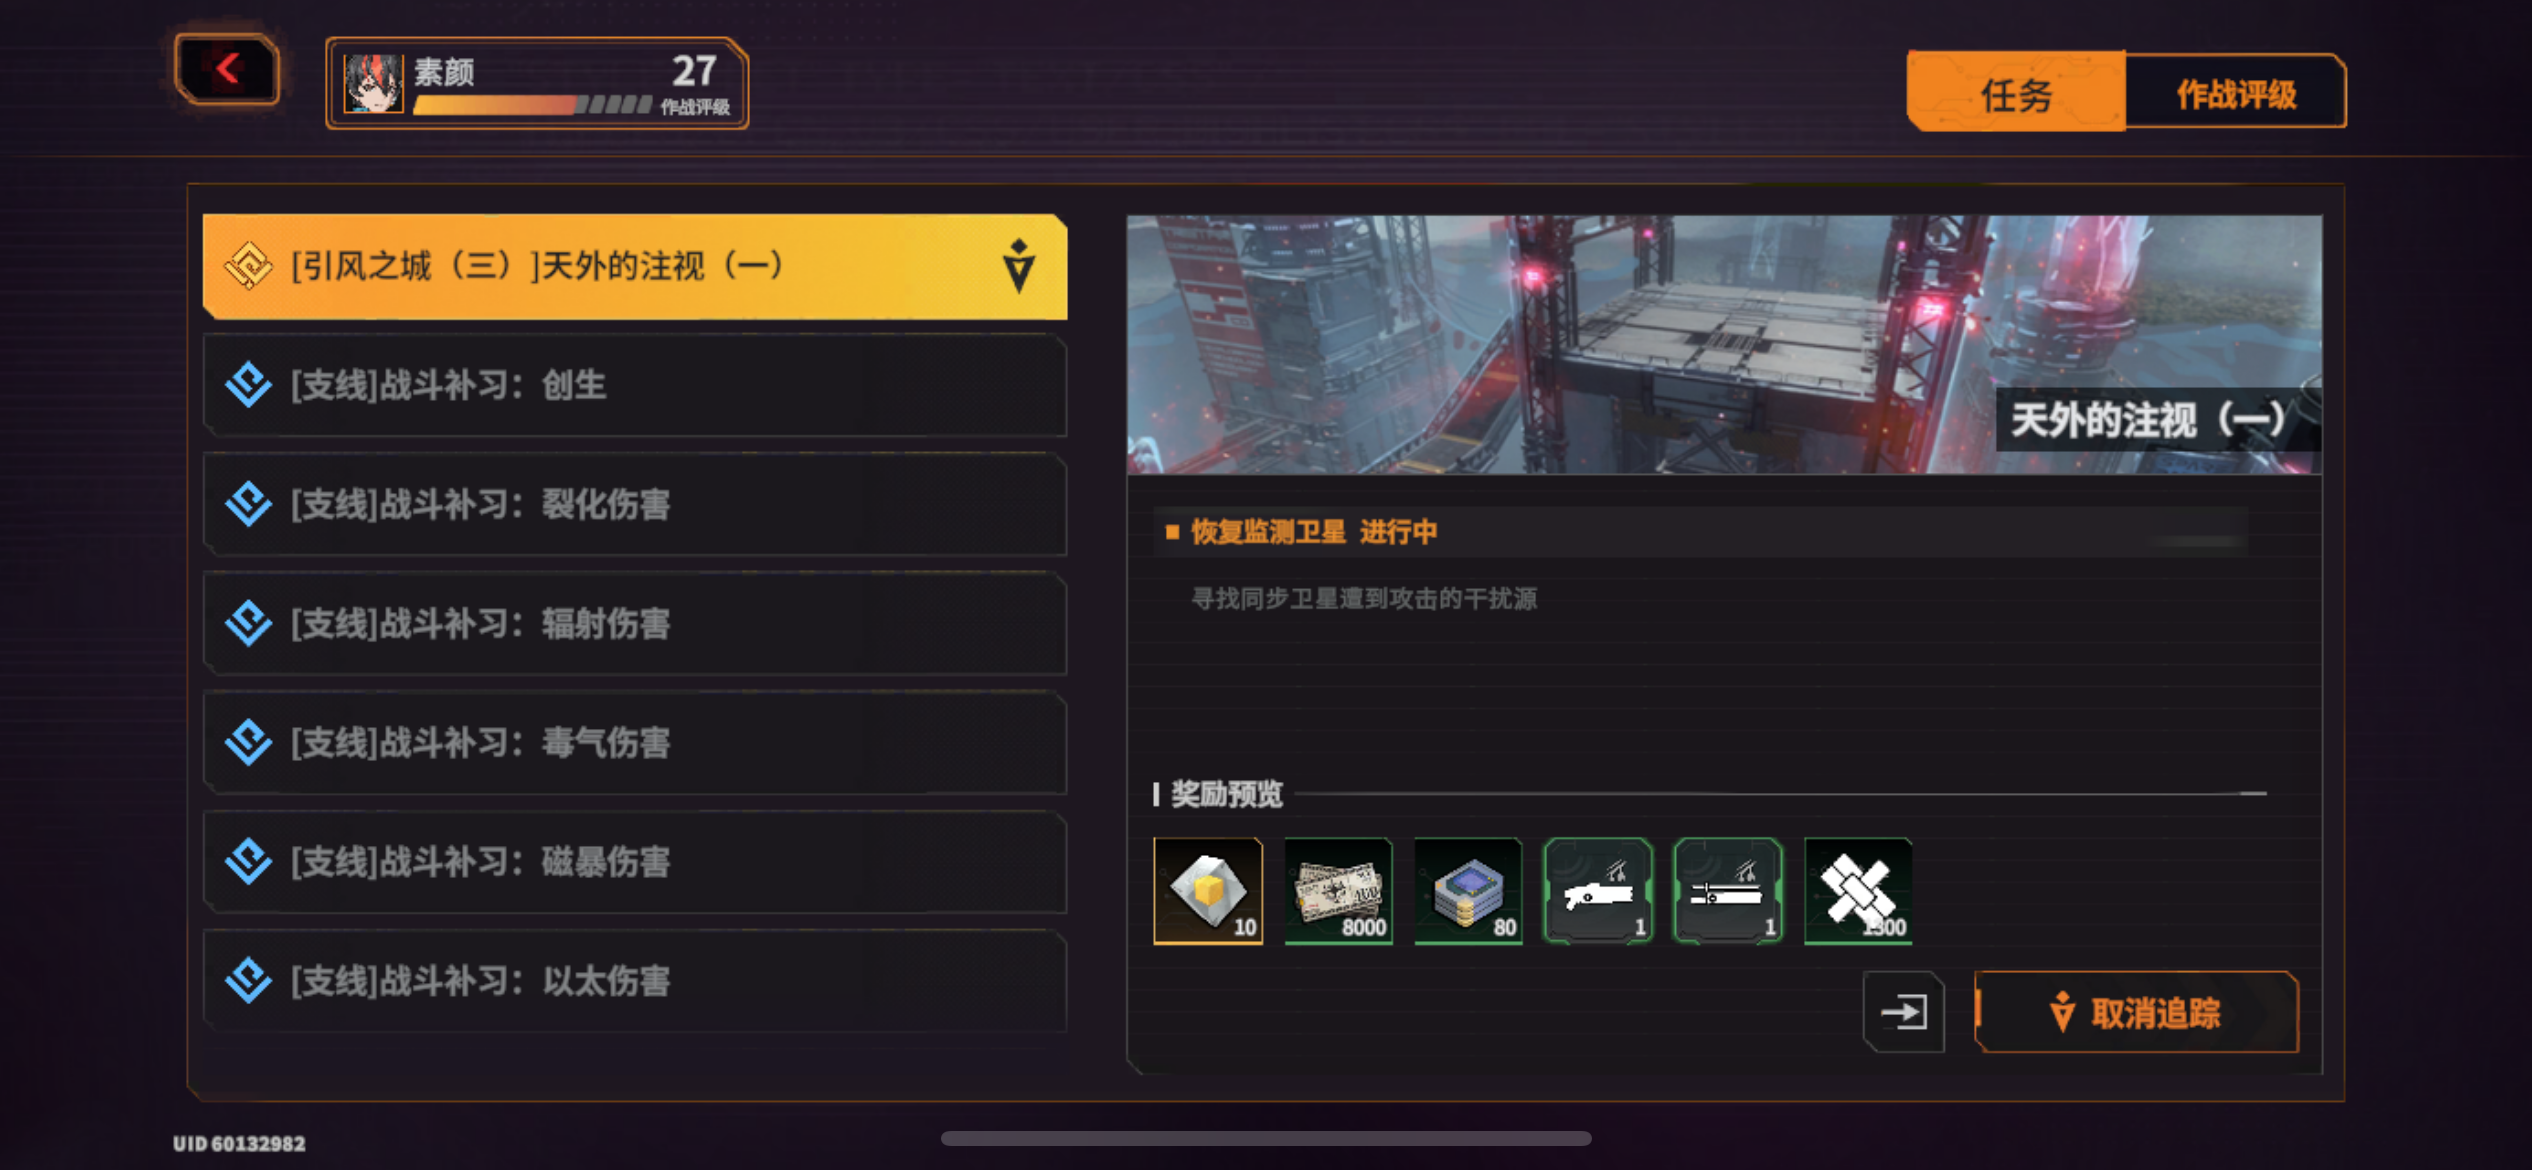Select the 任务 tab

2016,93
